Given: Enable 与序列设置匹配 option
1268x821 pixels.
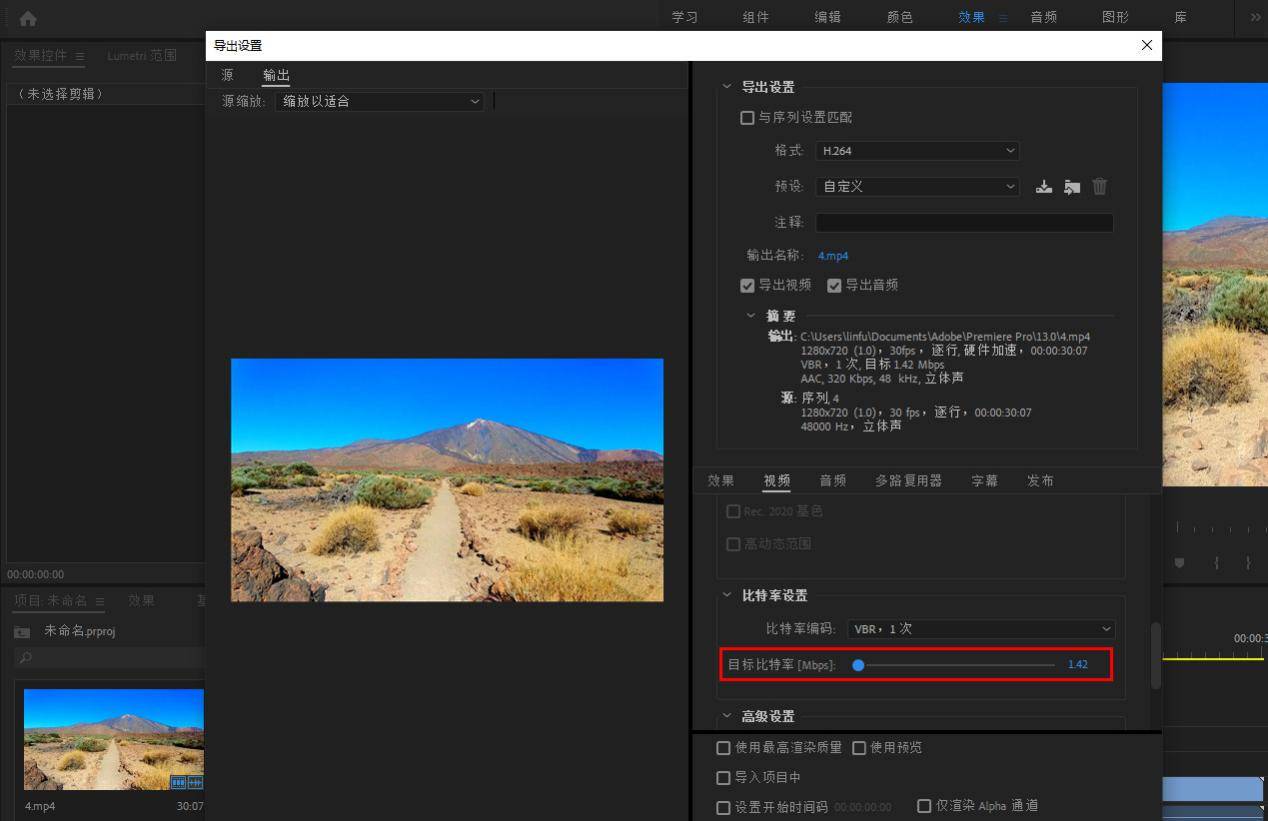Looking at the screenshot, I should point(747,117).
